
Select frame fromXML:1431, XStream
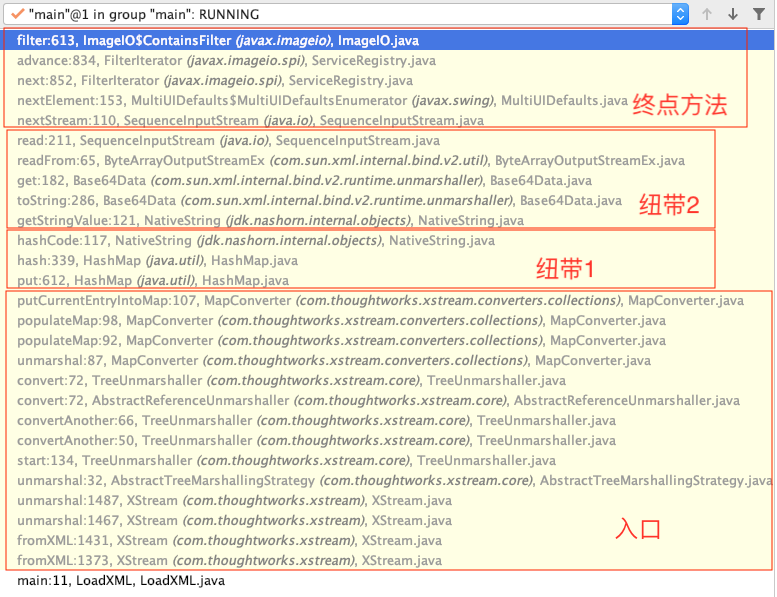(388, 541)
